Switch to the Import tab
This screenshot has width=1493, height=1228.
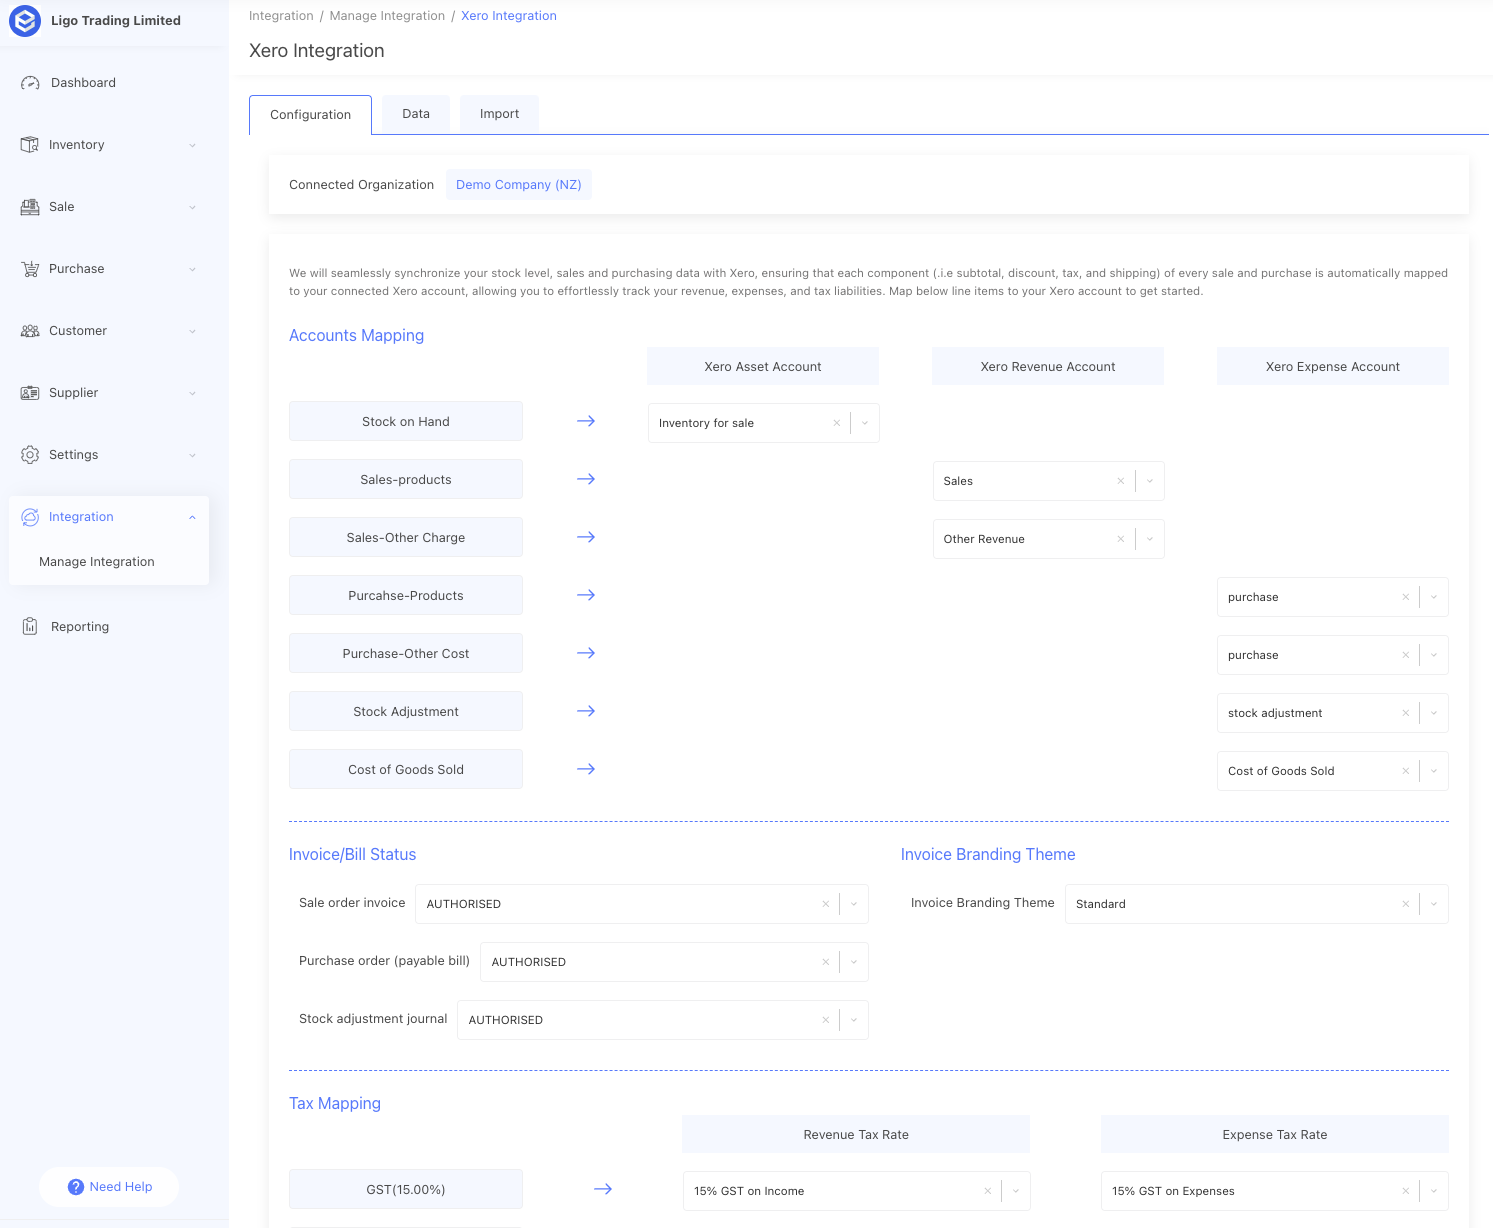(499, 114)
